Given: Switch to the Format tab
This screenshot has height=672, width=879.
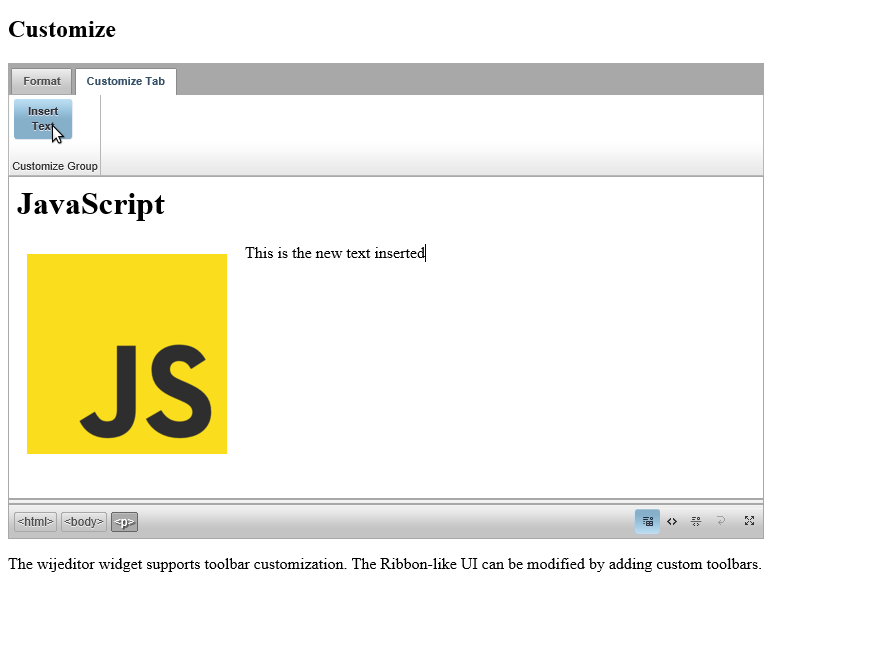Looking at the screenshot, I should pos(41,81).
